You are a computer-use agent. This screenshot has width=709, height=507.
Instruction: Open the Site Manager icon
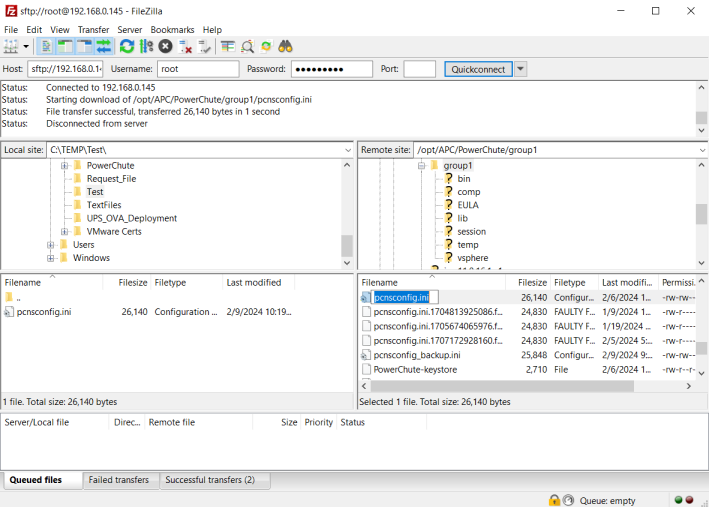[x=11, y=47]
